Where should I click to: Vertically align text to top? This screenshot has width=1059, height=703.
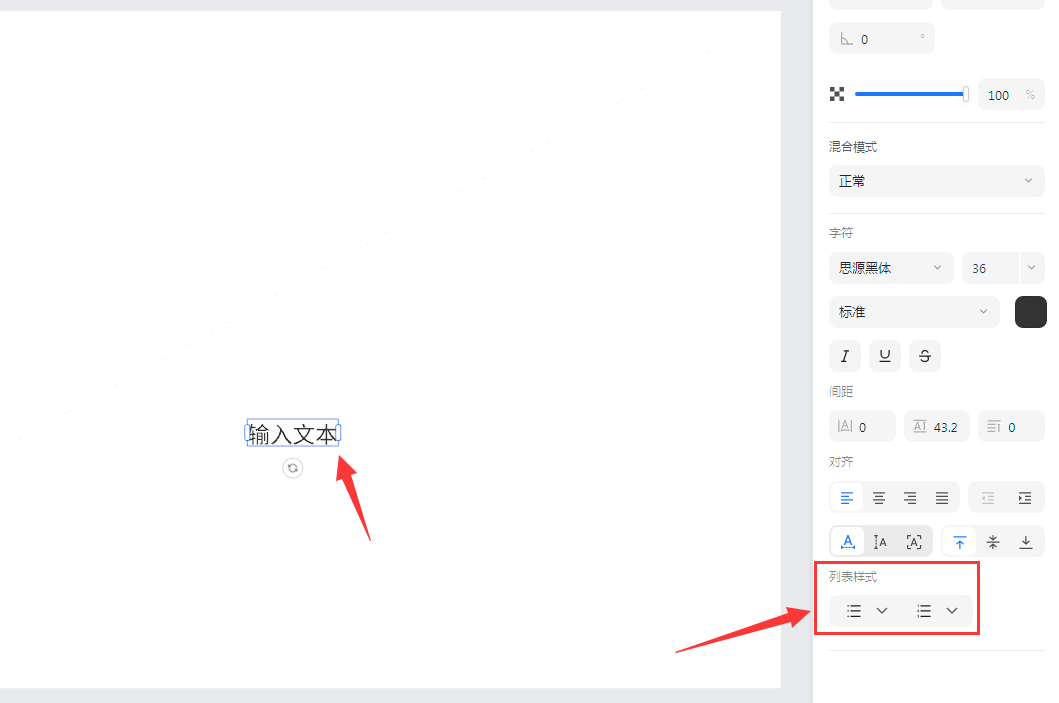click(960, 542)
